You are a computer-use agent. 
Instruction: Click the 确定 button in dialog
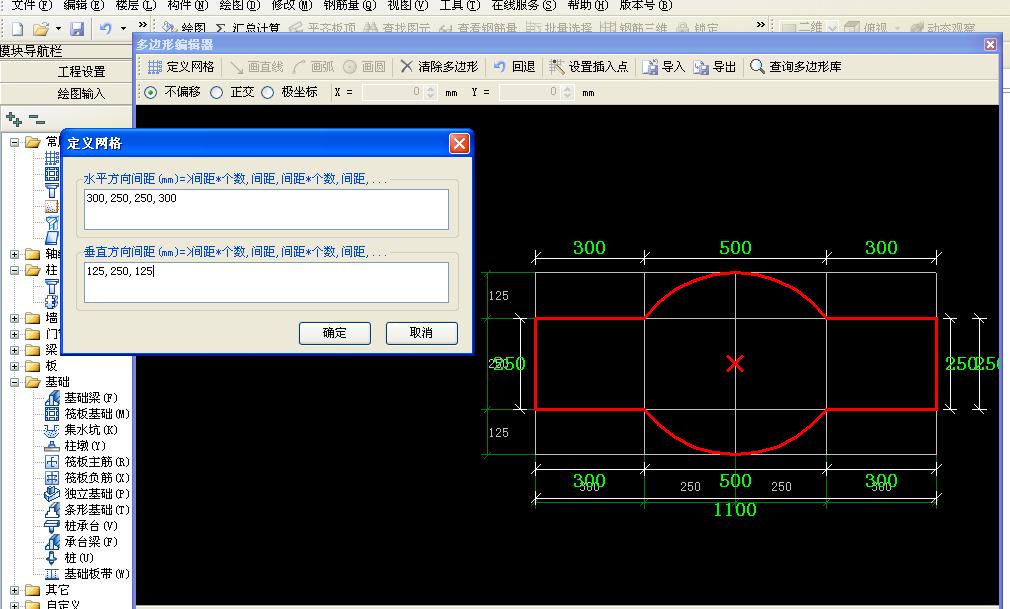pyautogui.click(x=334, y=333)
